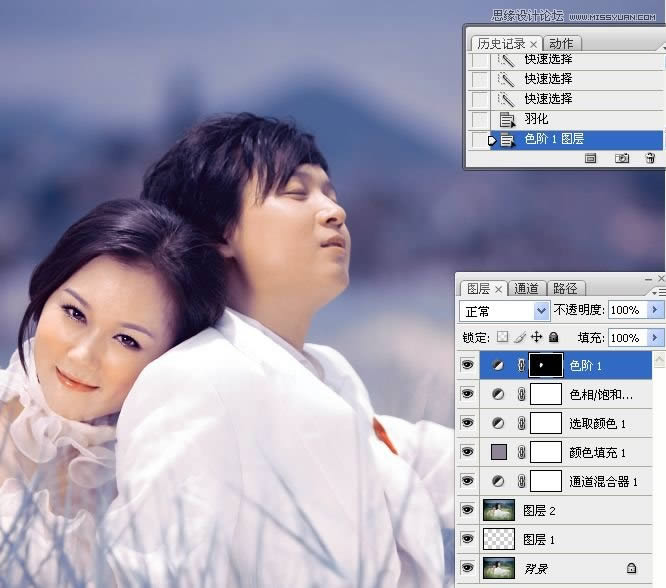This screenshot has width=666, height=588.
Task: Click the delete state trash icon in History panel
Action: [650, 158]
